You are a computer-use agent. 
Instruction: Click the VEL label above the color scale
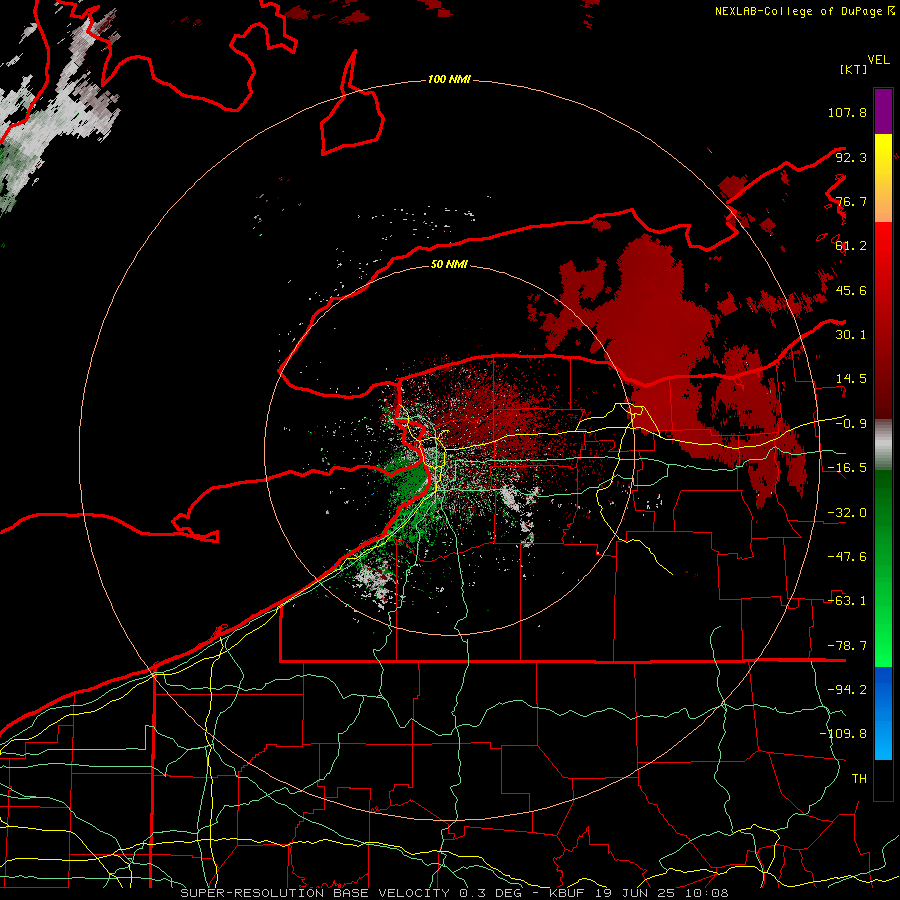pyautogui.click(x=879, y=60)
